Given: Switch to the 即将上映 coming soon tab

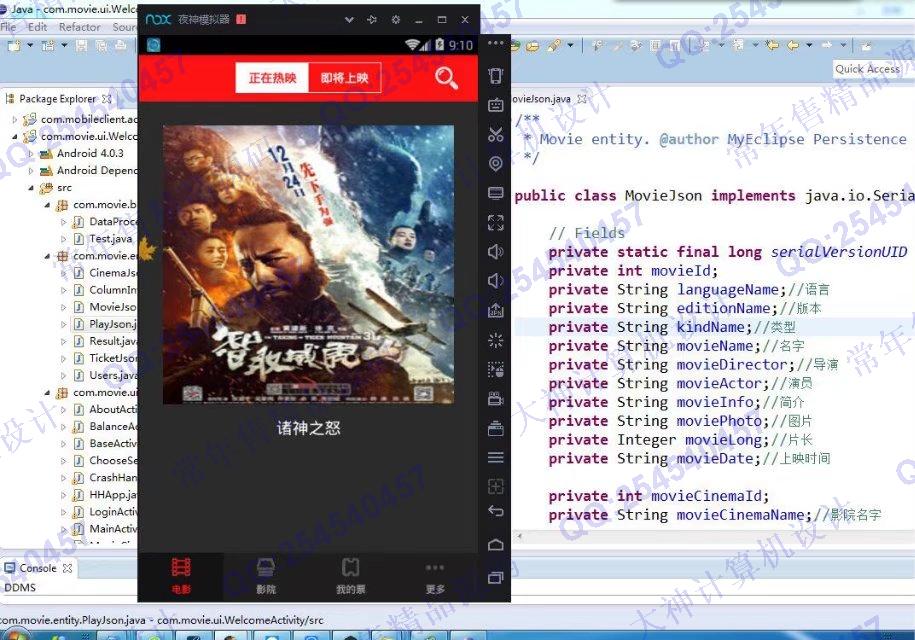Looking at the screenshot, I should (x=344, y=78).
